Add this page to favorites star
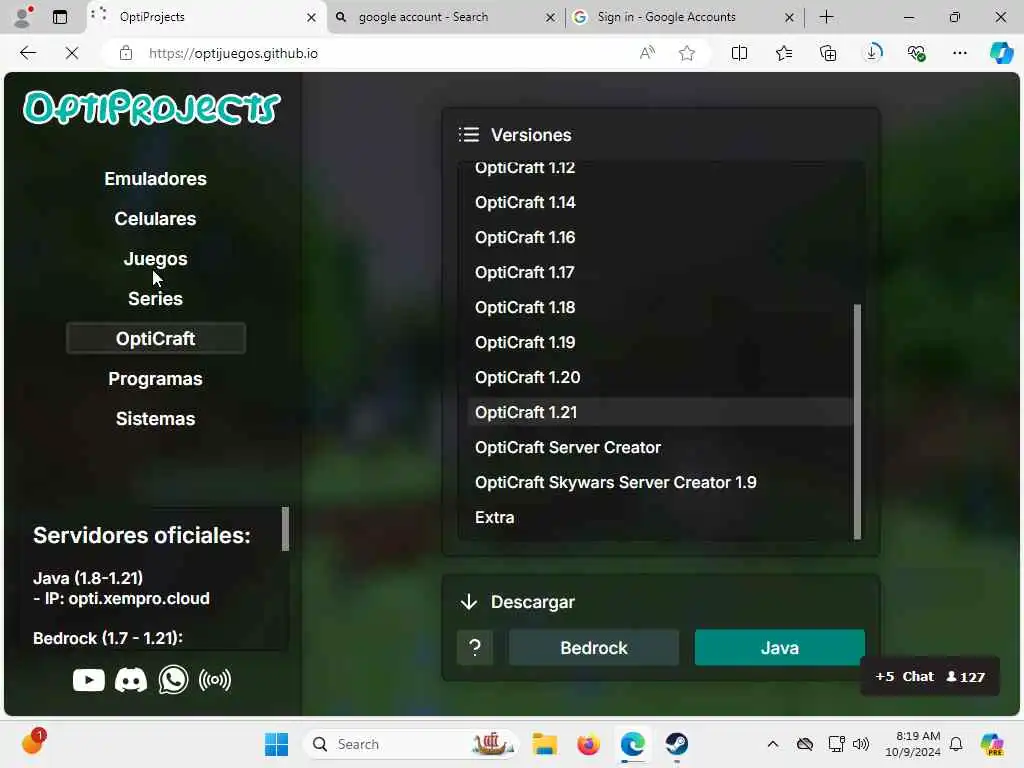Screen dimensions: 1024x768 click(686, 53)
